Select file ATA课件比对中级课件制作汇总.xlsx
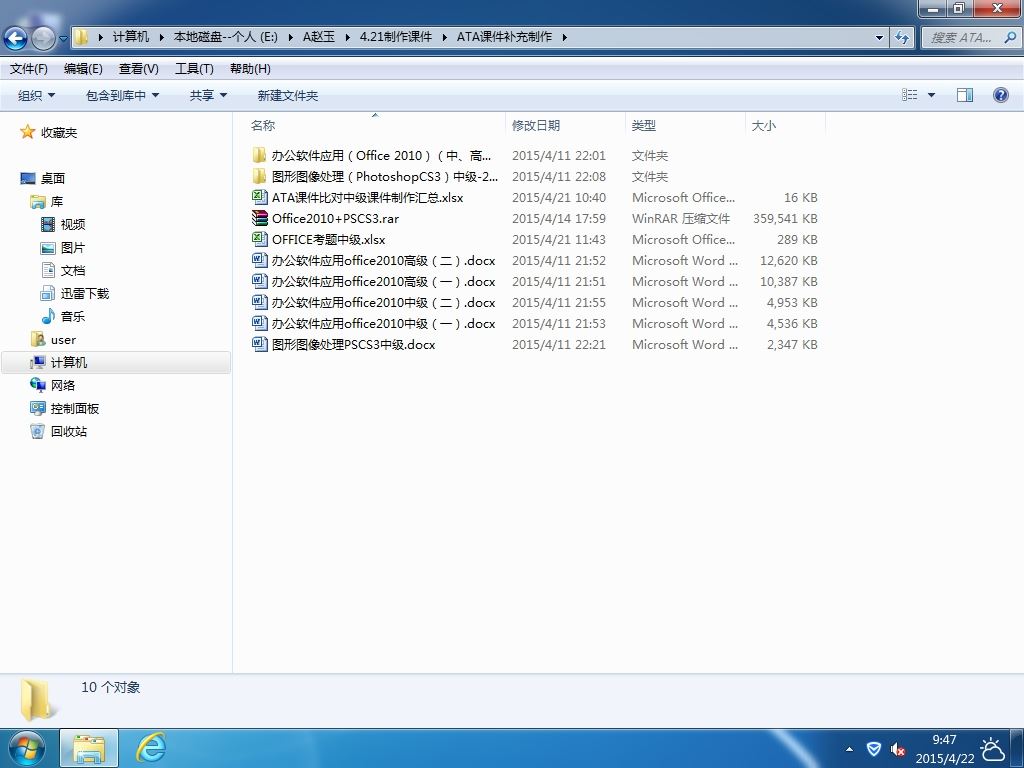Screen dimensions: 1024x768 click(367, 197)
